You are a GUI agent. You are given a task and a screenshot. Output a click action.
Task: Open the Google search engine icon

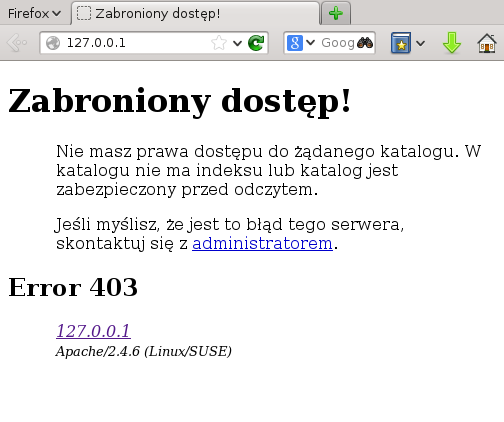tap(295, 43)
